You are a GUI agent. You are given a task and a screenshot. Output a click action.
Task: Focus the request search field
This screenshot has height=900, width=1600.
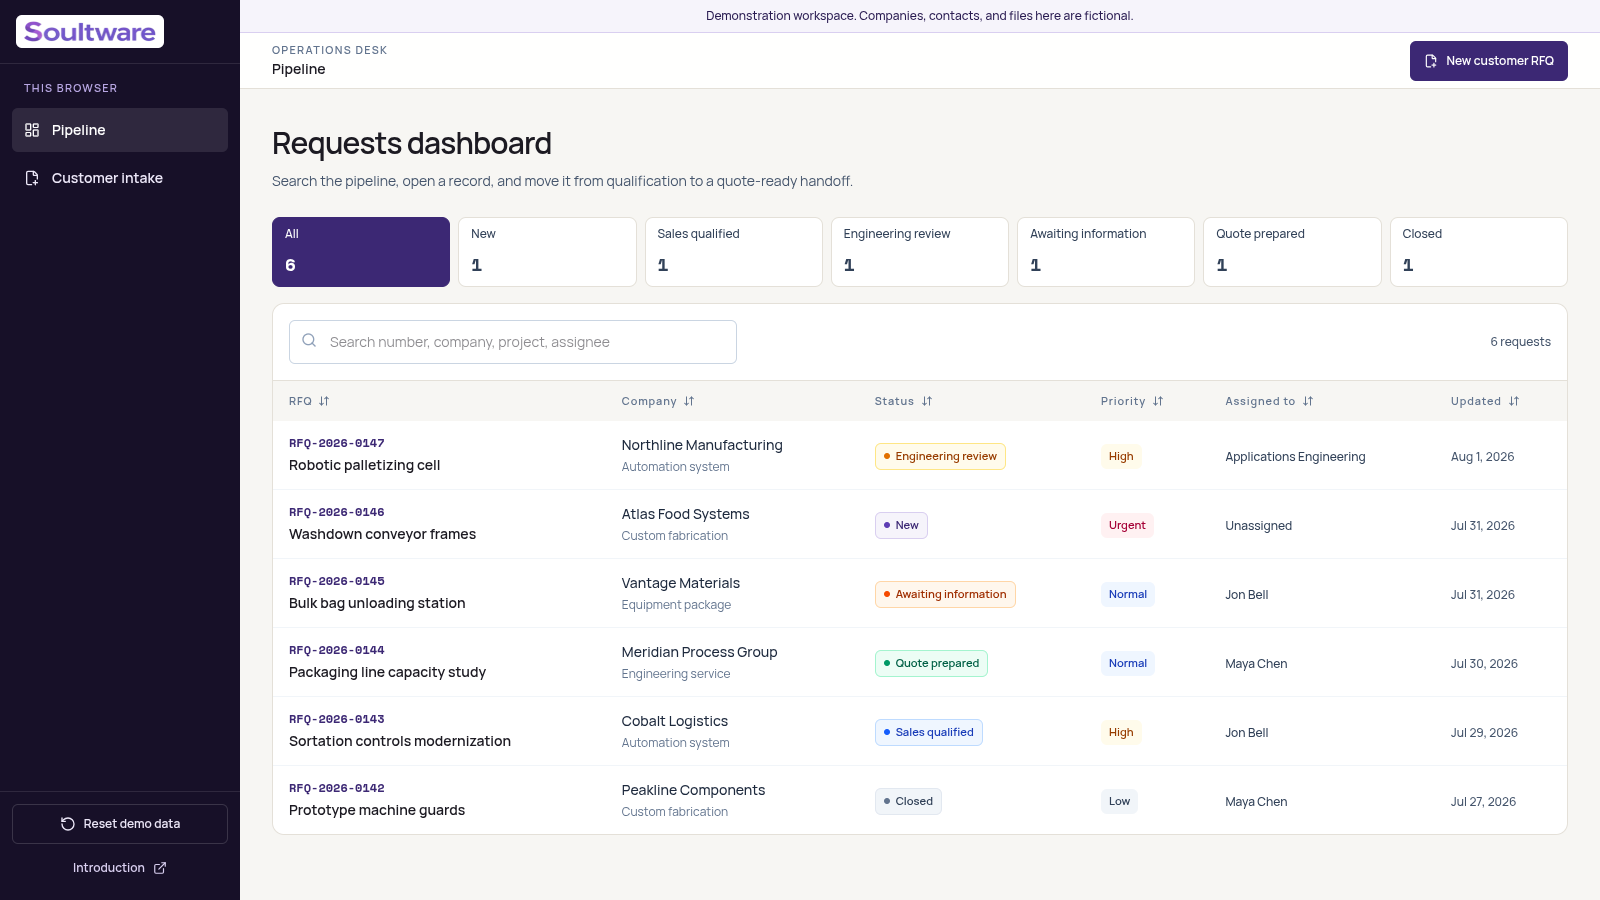coord(513,342)
